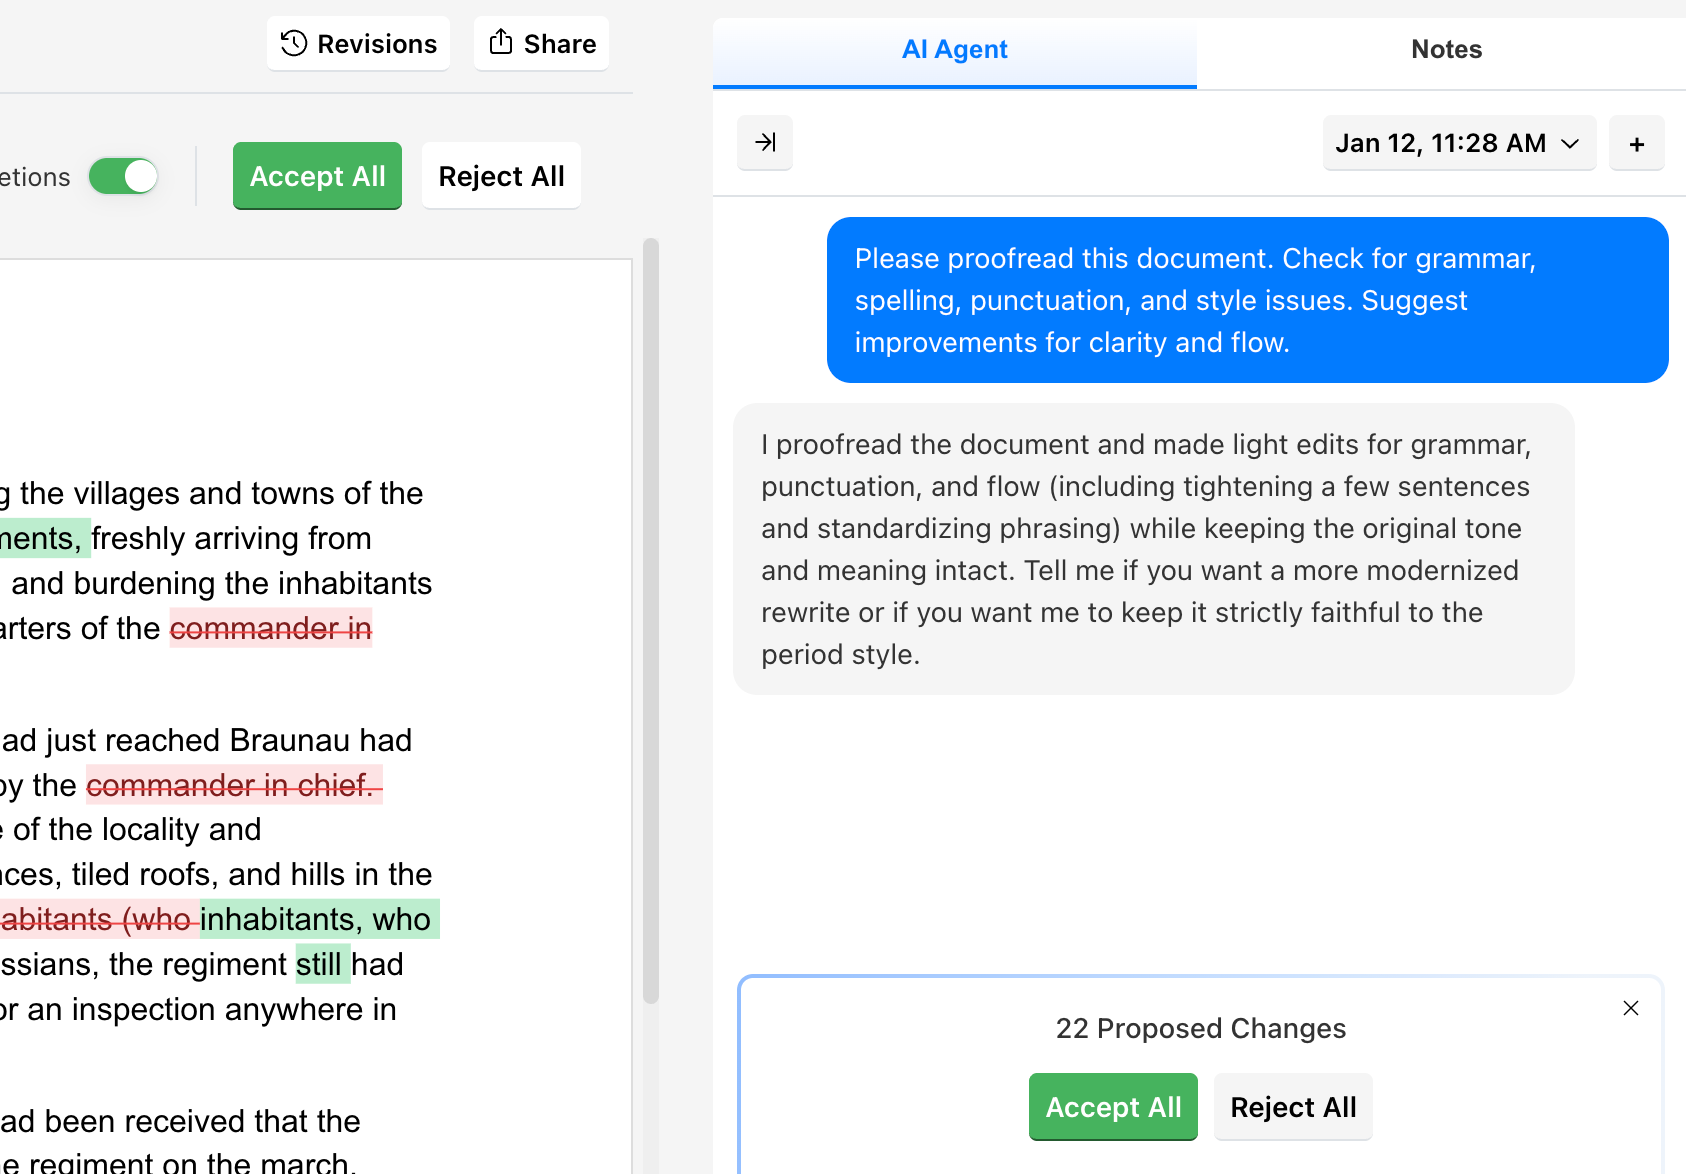Start a new chat with the plus icon
This screenshot has height=1174, width=1686.
1636,142
